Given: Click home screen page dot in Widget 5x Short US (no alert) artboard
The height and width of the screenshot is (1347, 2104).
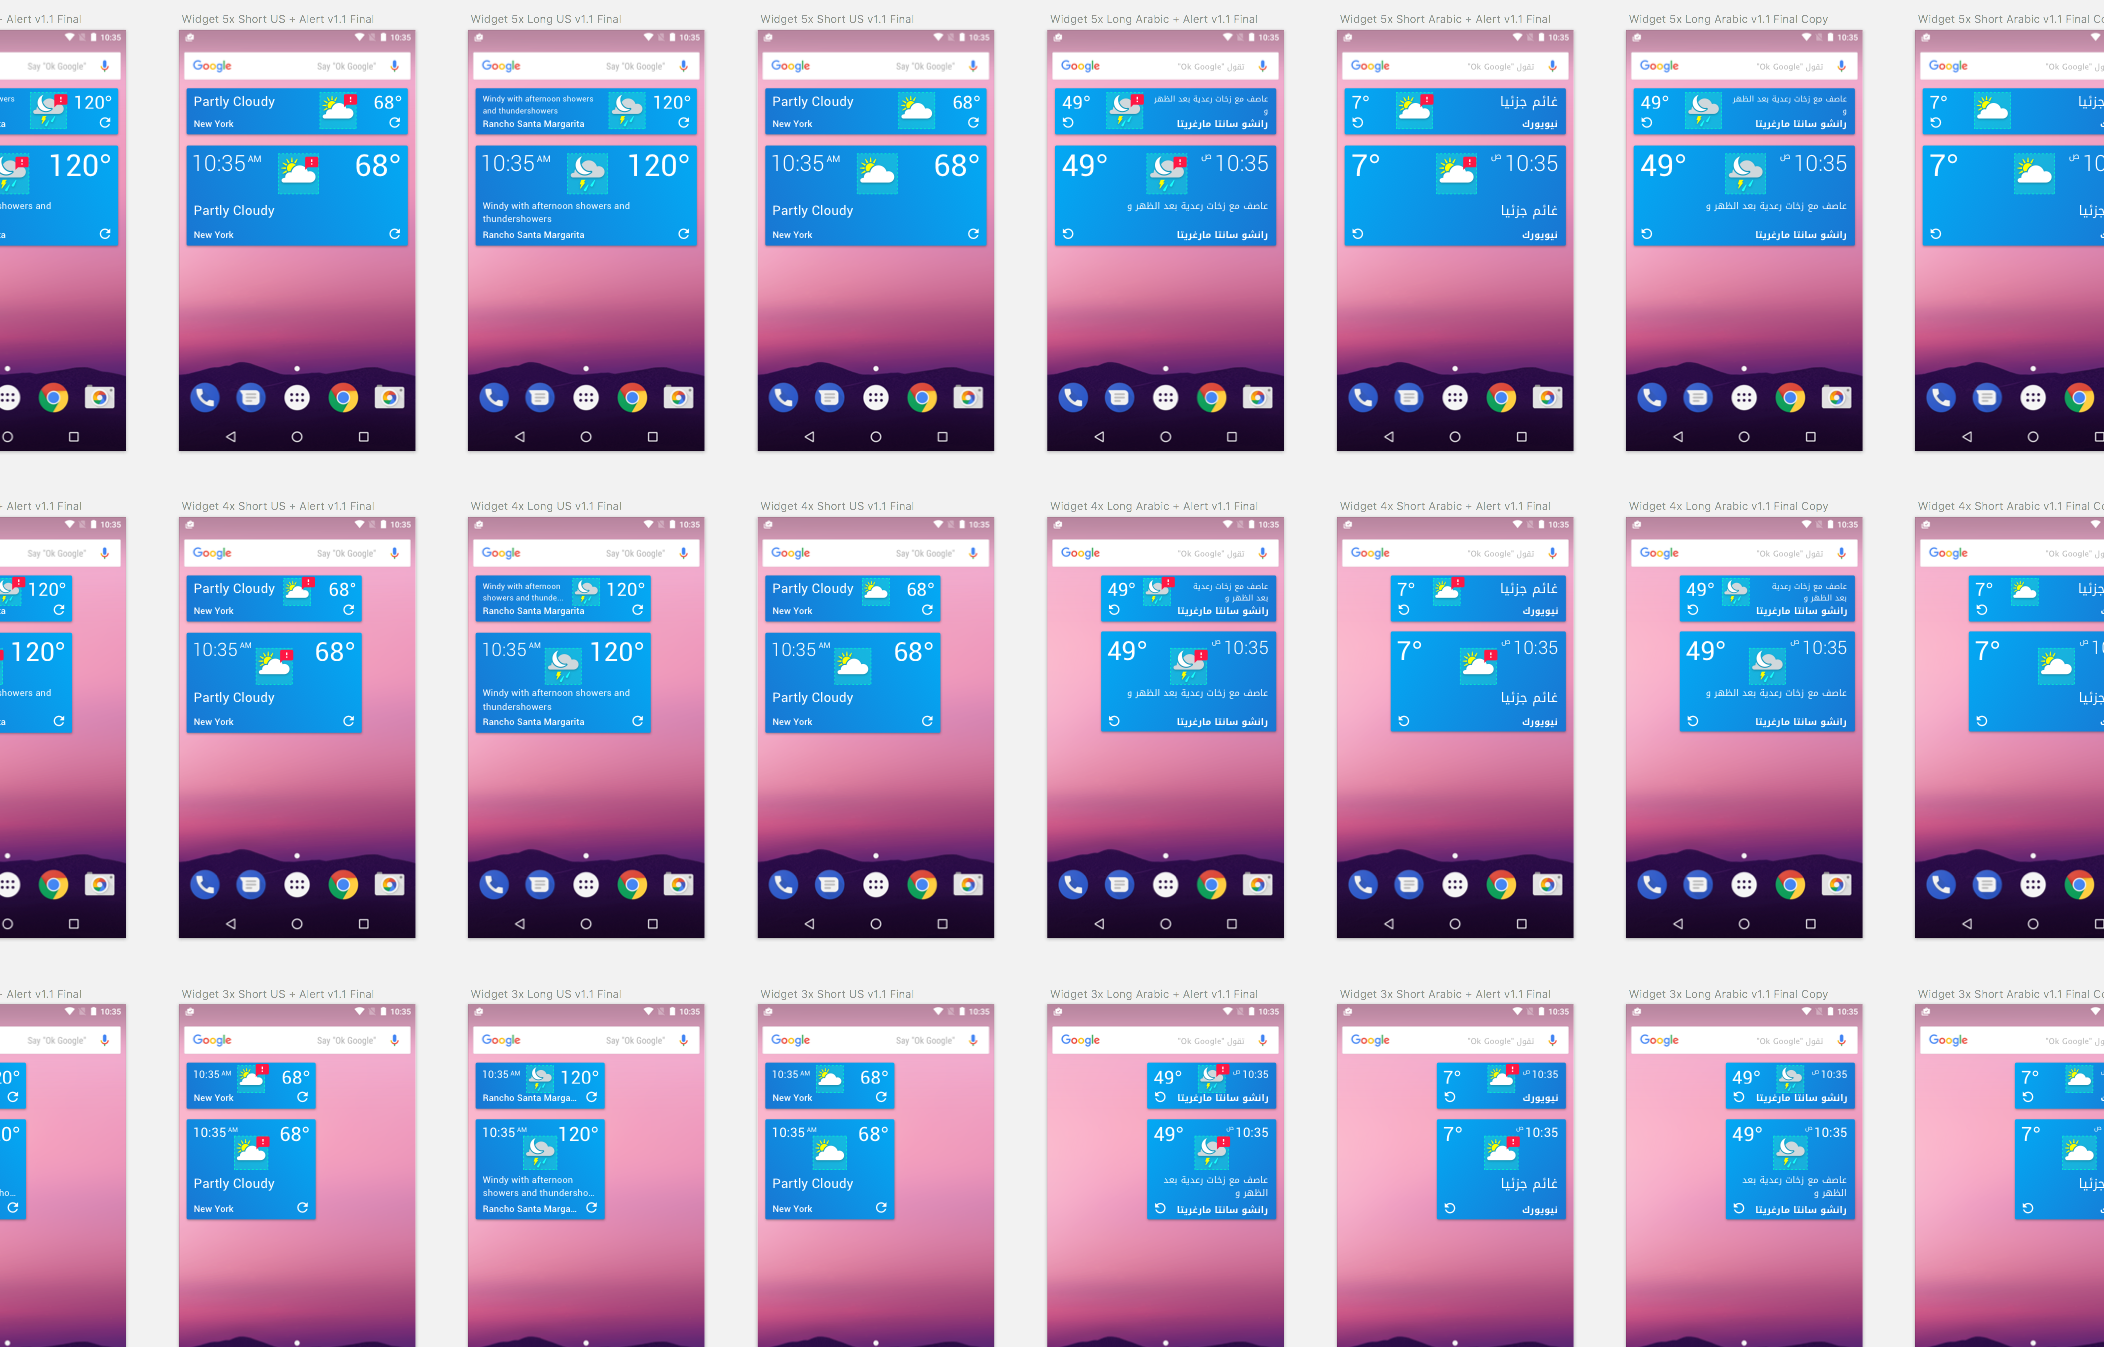Looking at the screenshot, I should point(876,368).
